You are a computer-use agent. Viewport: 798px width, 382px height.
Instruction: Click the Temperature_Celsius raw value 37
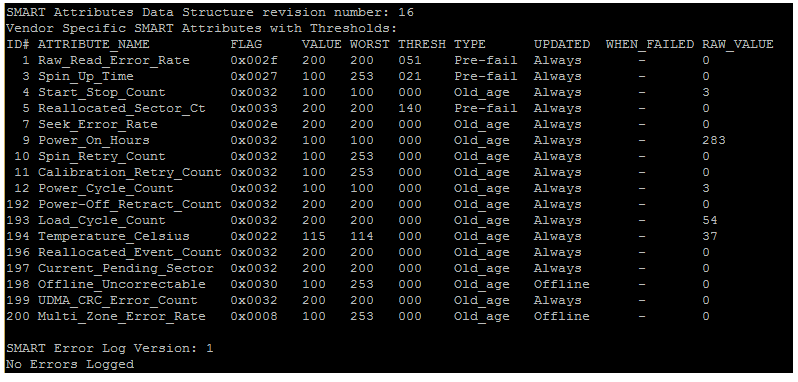click(709, 237)
